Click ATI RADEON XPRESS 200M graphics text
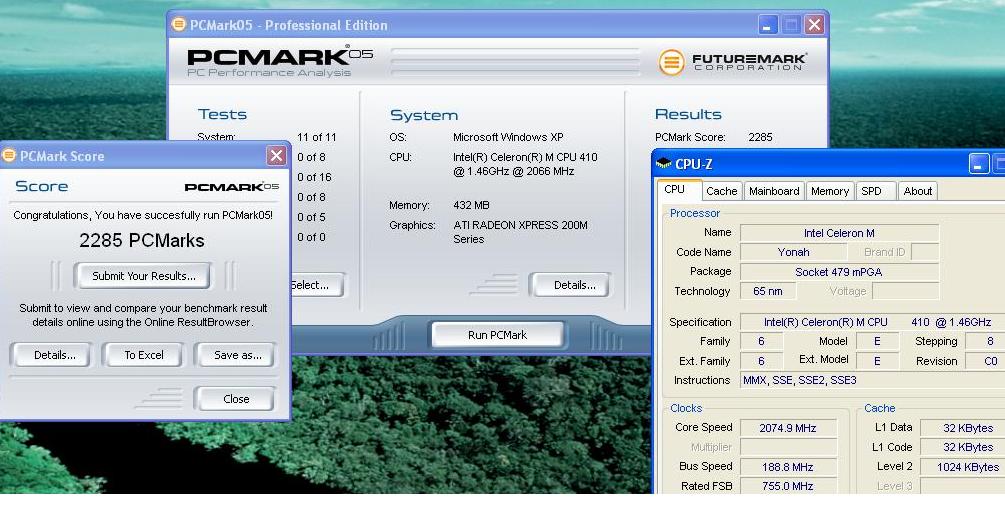The width and height of the screenshot is (1005, 512). tap(520, 232)
